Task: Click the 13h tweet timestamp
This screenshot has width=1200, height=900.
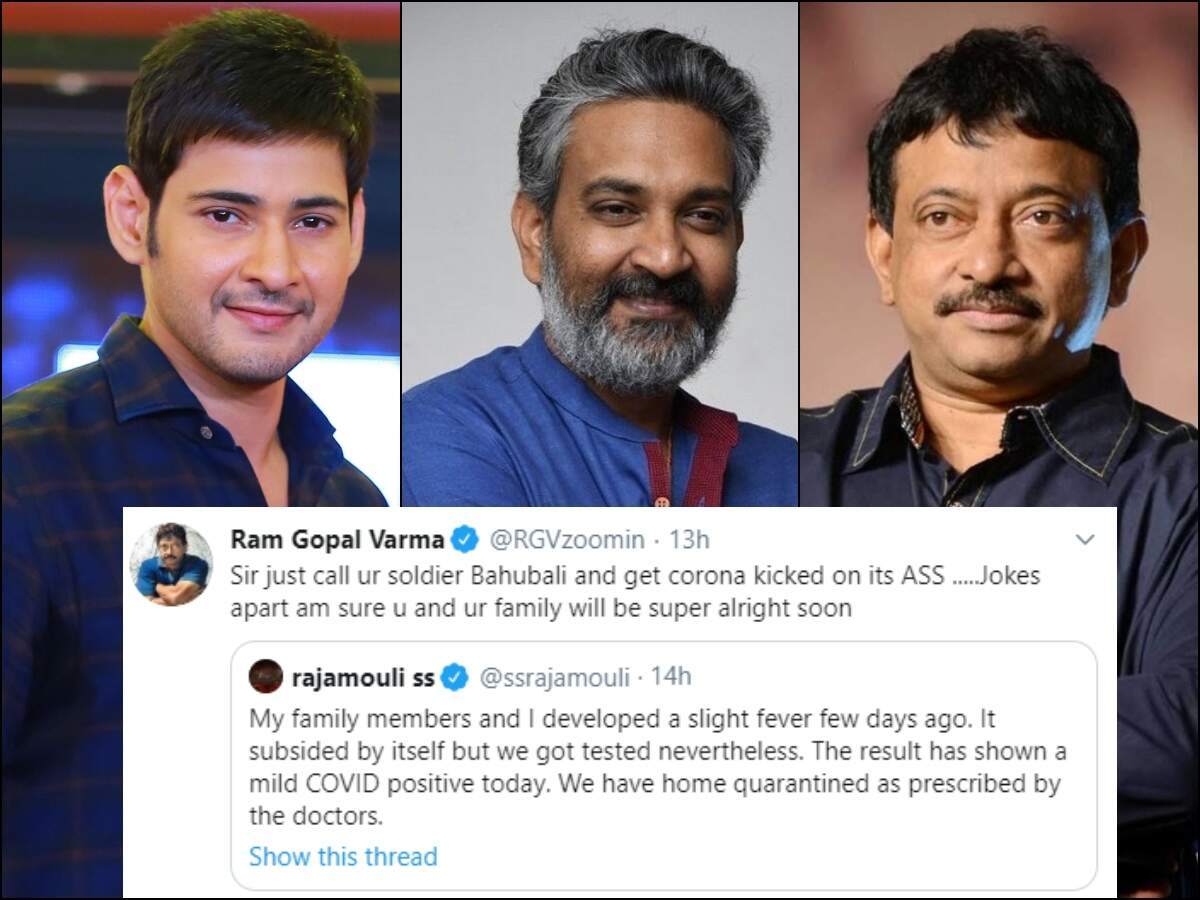Action: (x=688, y=540)
